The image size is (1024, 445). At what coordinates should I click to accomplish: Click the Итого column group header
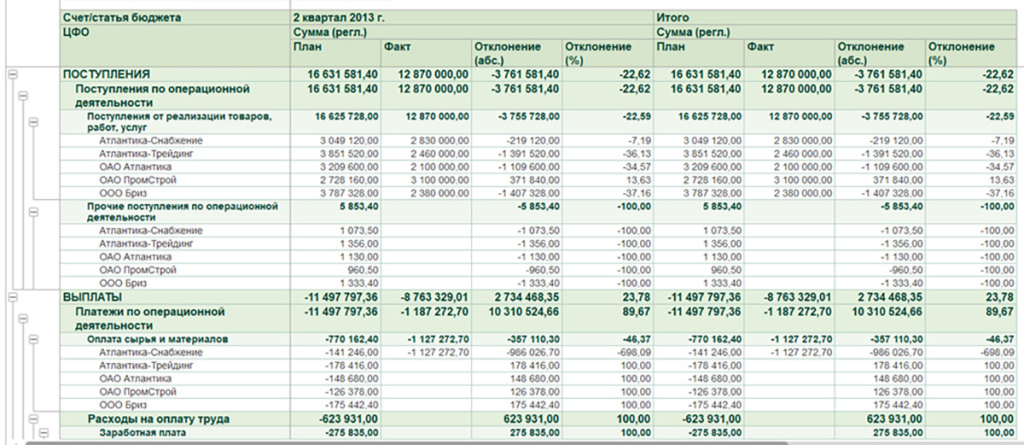(671, 18)
